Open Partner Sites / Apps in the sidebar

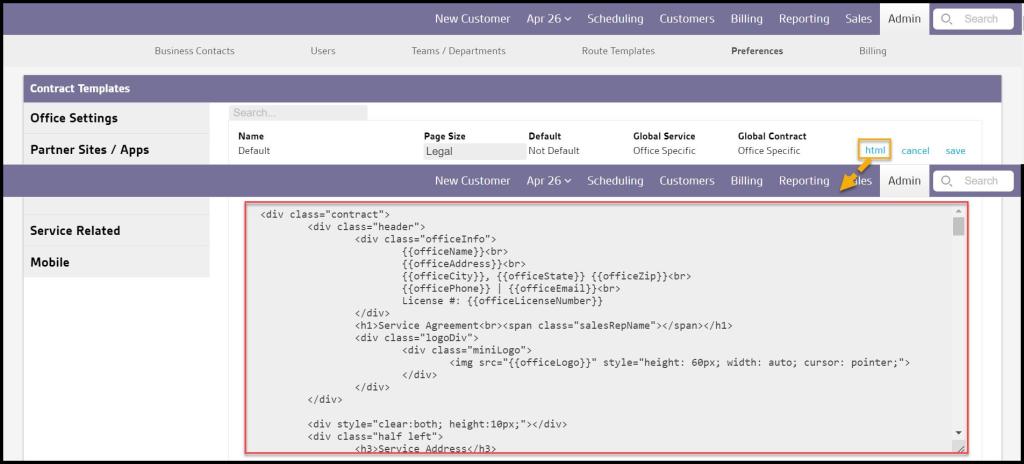89,150
